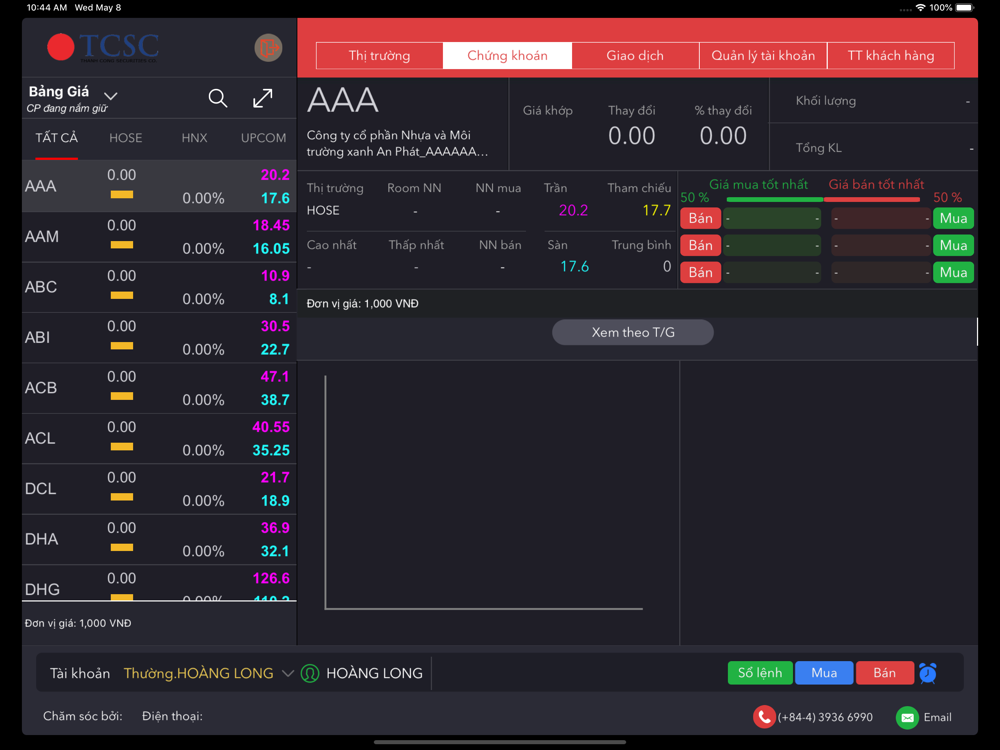Filter price list by HNX
1000x750 pixels.
pos(194,138)
